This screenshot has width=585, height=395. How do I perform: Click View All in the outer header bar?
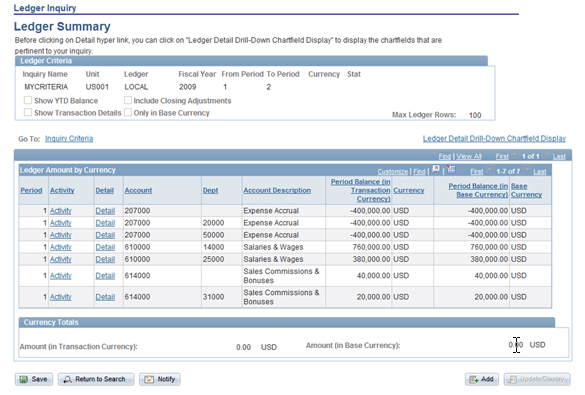tap(469, 156)
